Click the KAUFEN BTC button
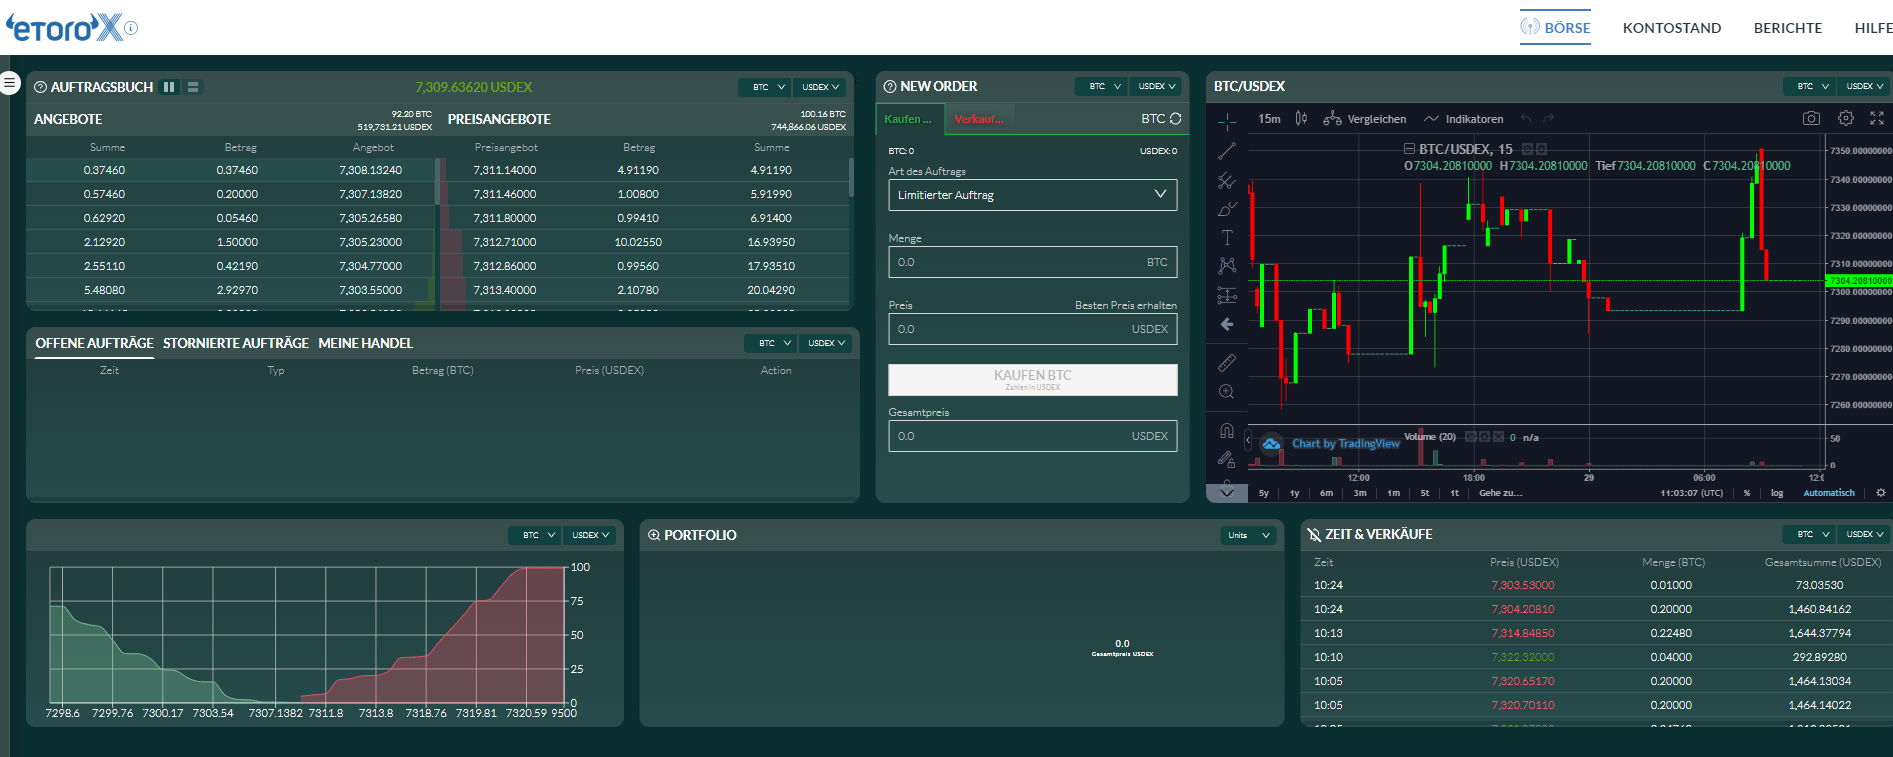The width and height of the screenshot is (1893, 757). [x=1032, y=380]
